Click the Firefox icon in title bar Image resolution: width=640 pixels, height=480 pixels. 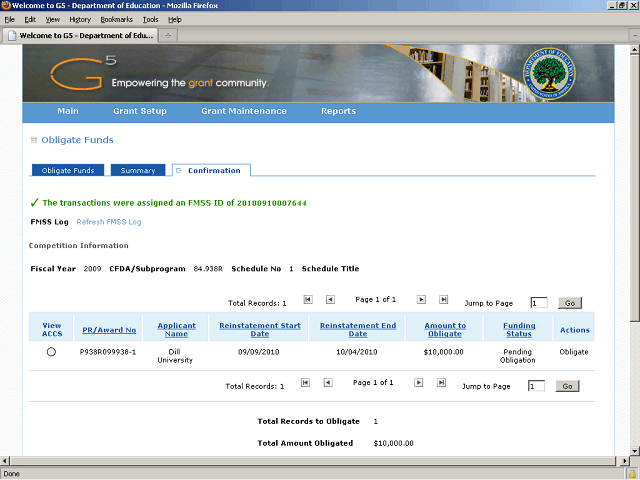5,5
